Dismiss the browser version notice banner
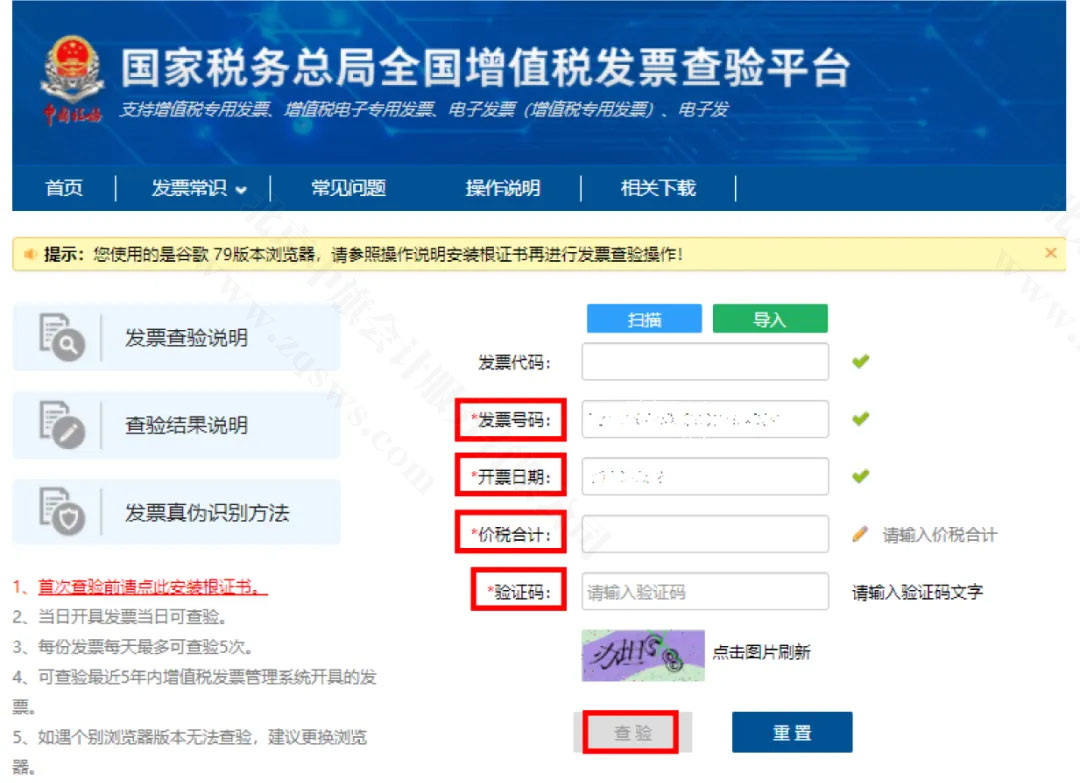Image resolution: width=1080 pixels, height=783 pixels. click(1050, 252)
